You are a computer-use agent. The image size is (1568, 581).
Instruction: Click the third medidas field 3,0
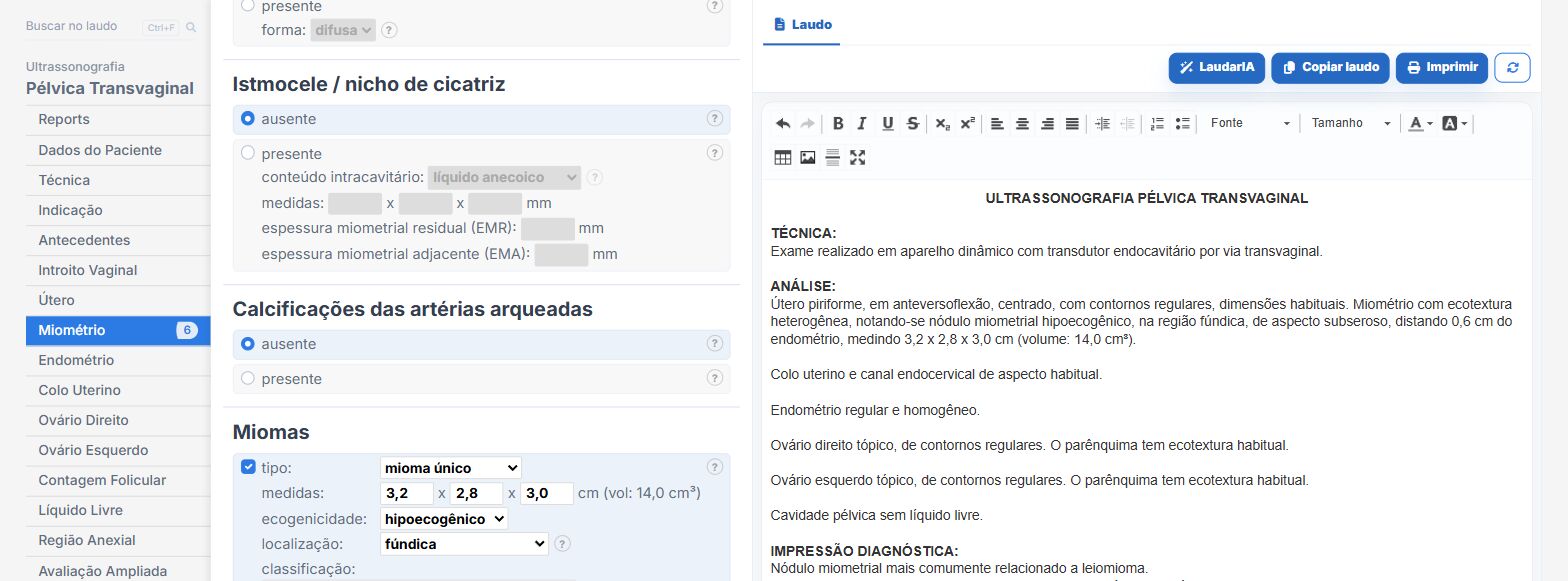(547, 493)
